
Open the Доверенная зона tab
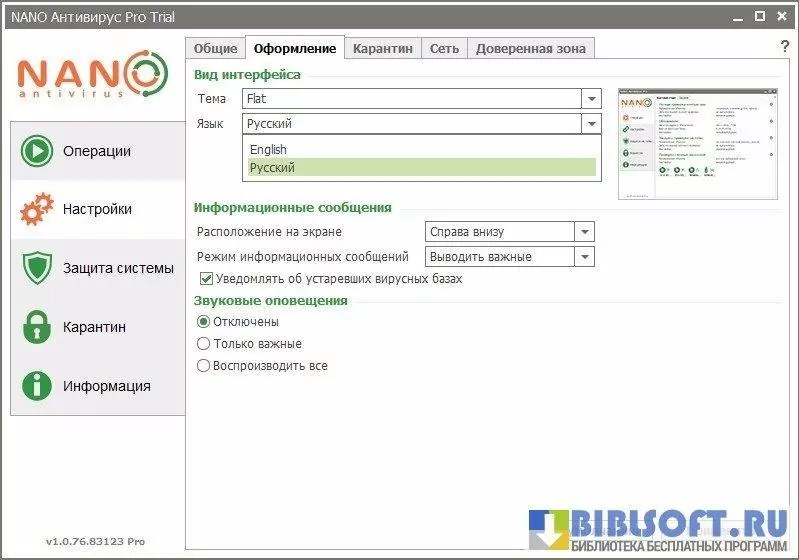pyautogui.click(x=531, y=48)
